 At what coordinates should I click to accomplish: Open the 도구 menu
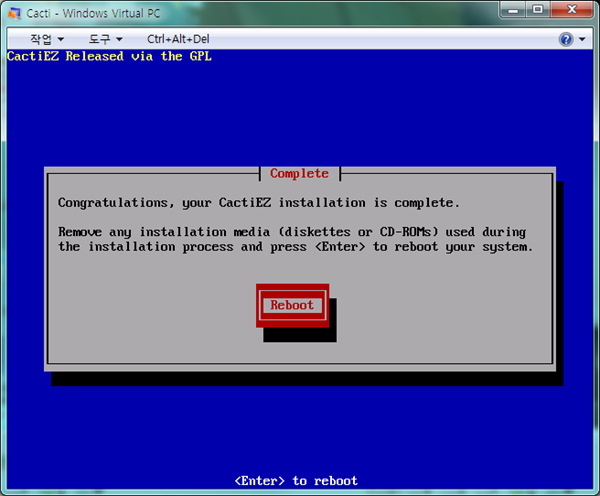click(105, 39)
